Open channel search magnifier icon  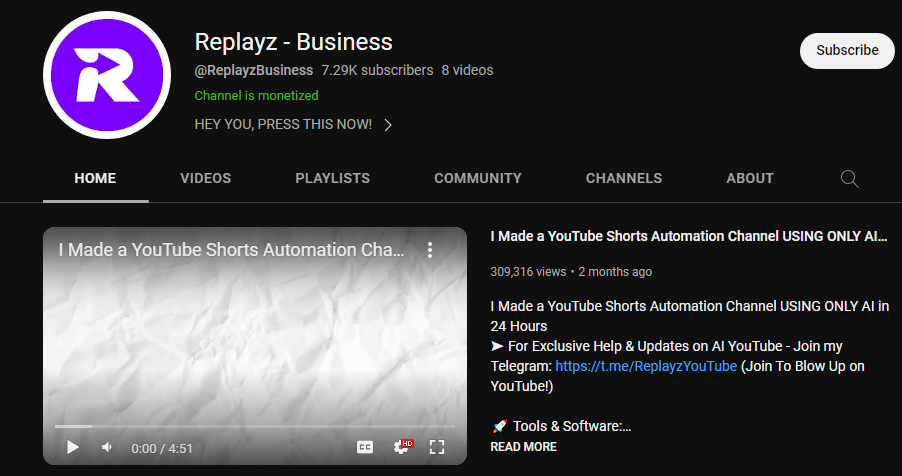click(850, 178)
